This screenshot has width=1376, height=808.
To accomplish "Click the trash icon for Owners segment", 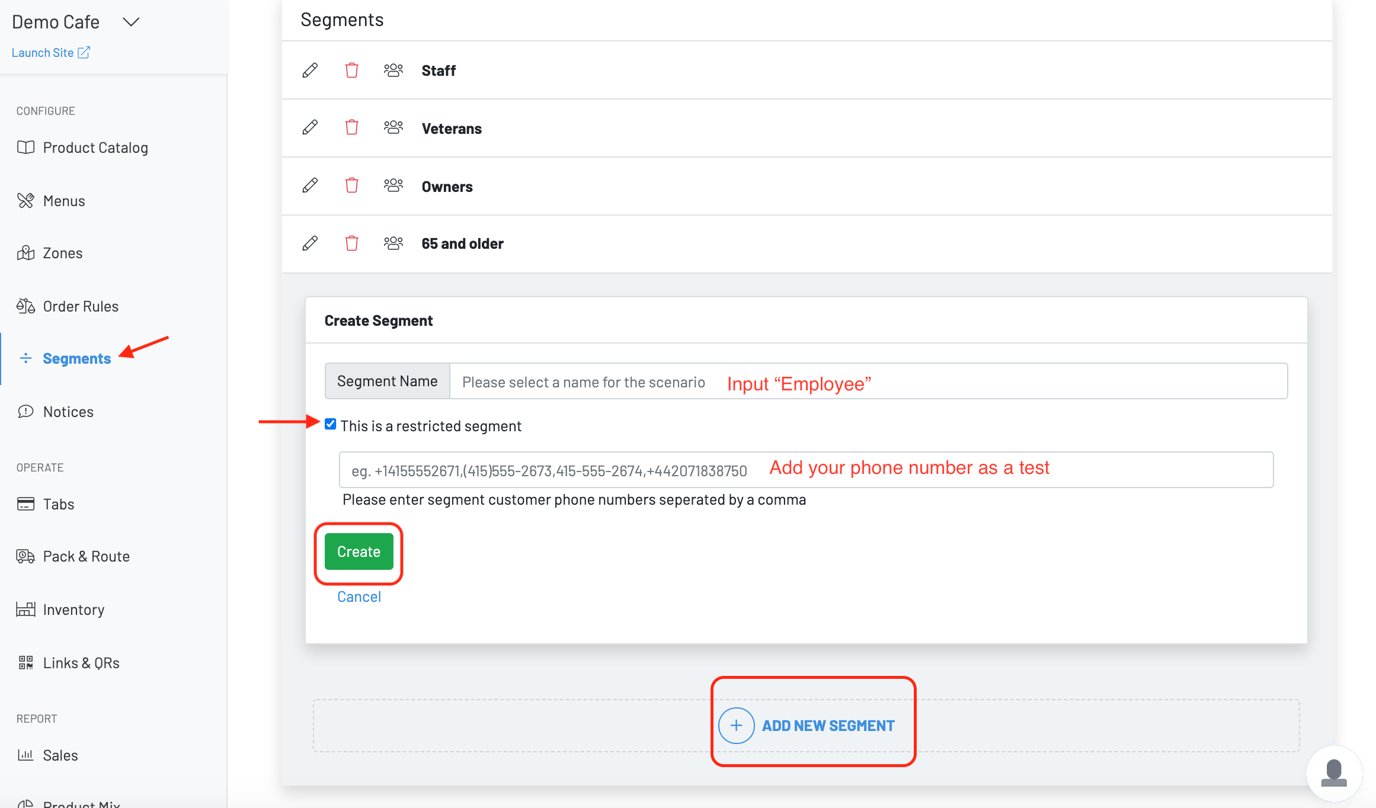I will (x=352, y=186).
